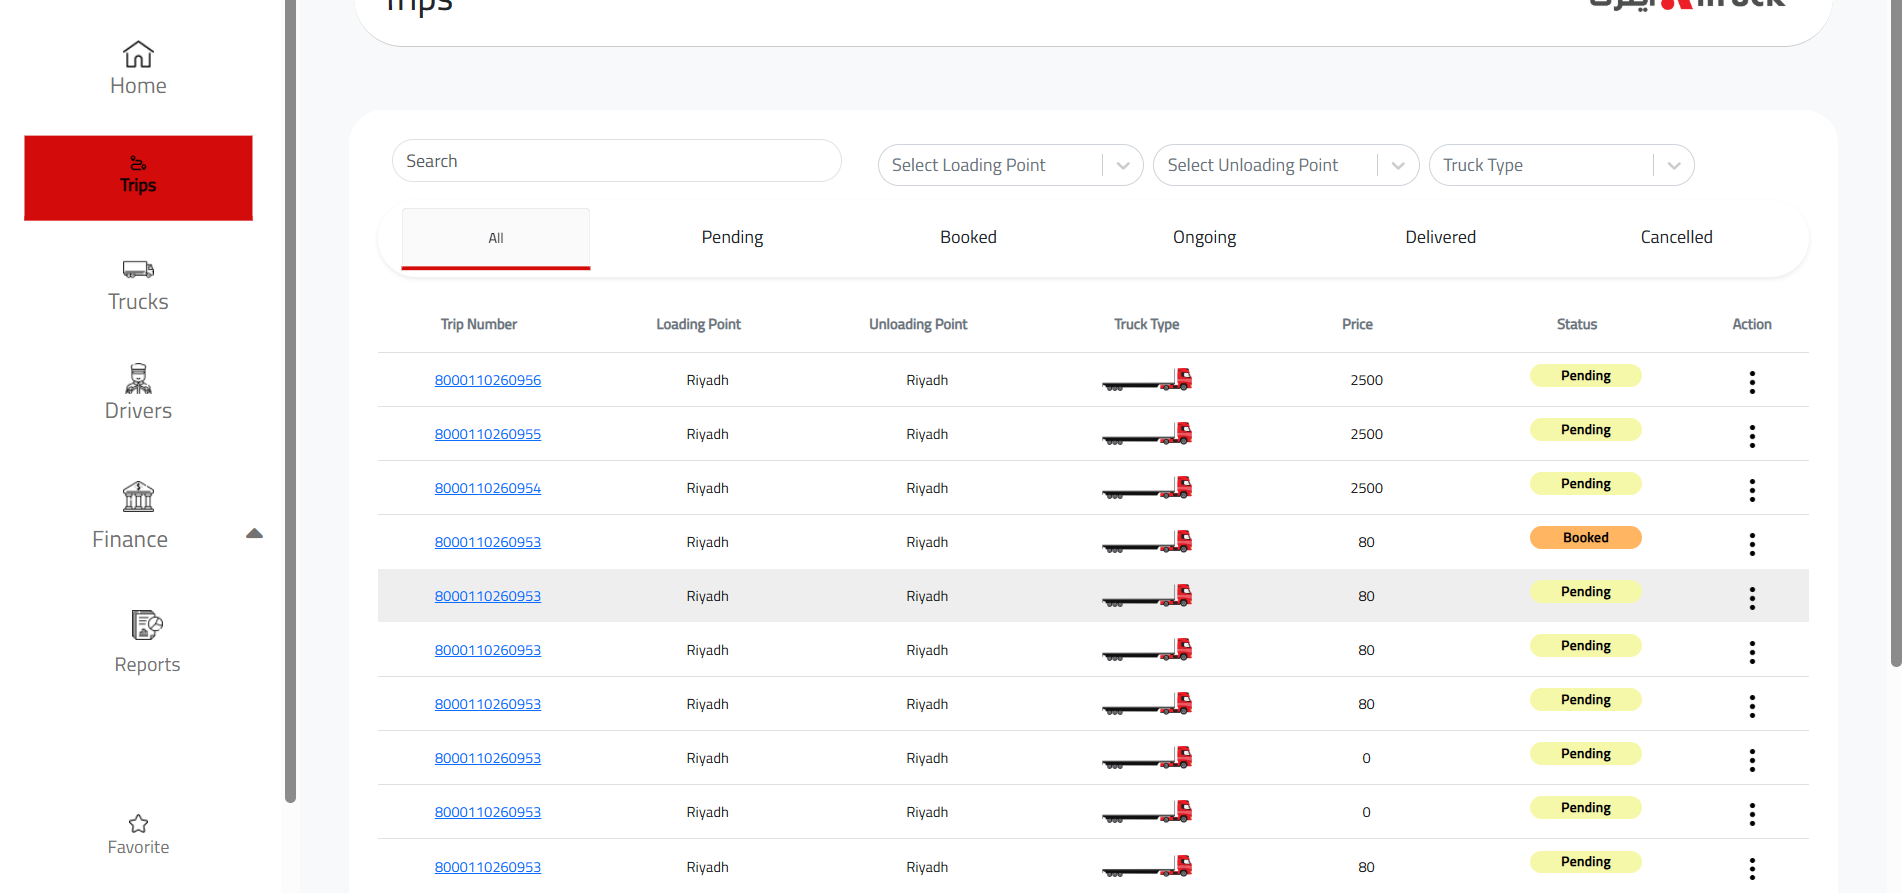1902x893 pixels.
Task: Open the Truck Type dropdown
Action: click(1561, 165)
